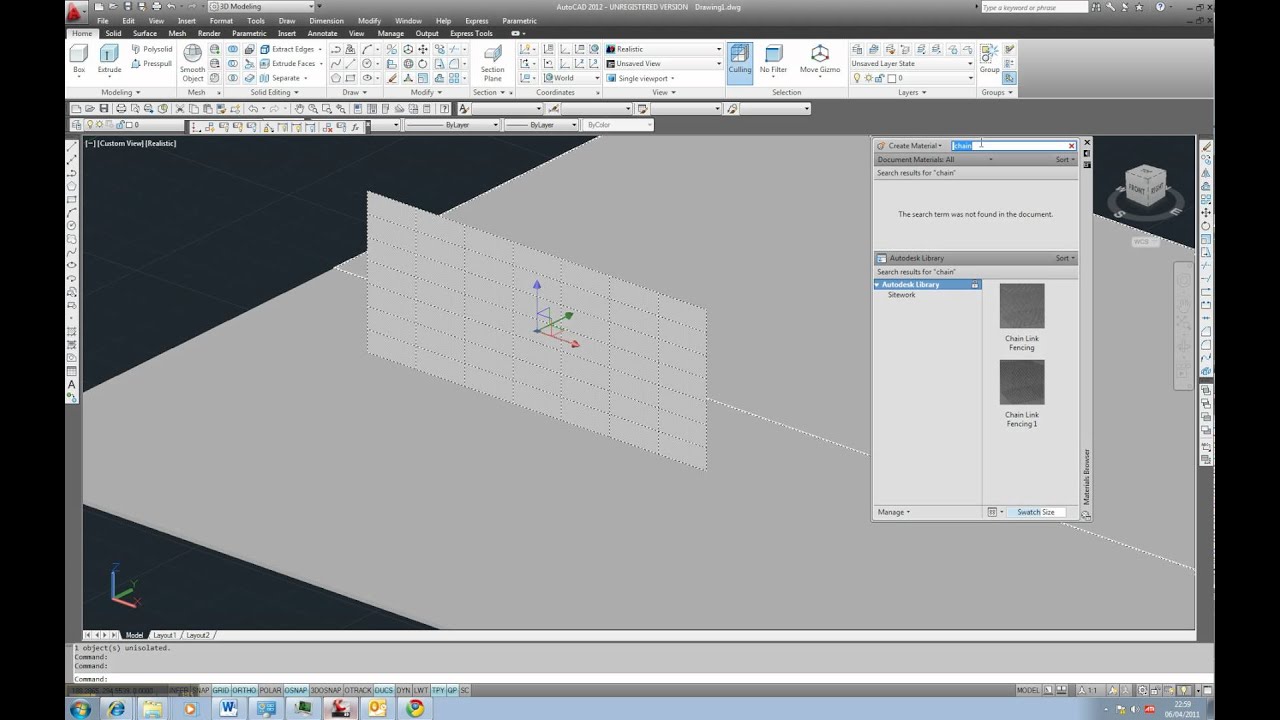Open Internet Explorer from the taskbar
Viewport: 1280px width, 720px height.
click(x=116, y=708)
